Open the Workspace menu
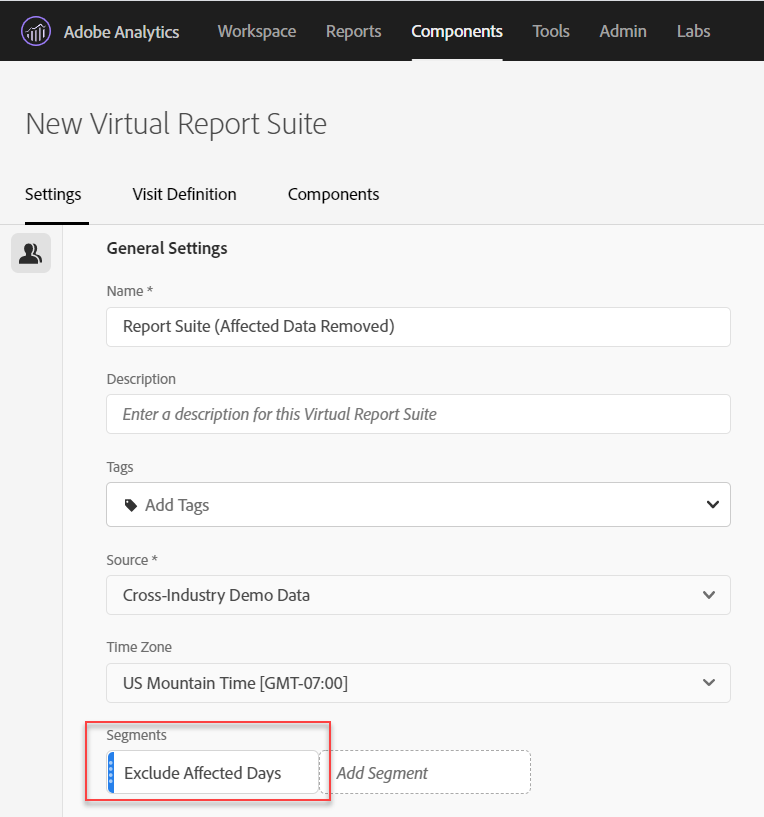The width and height of the screenshot is (764, 817). click(x=256, y=31)
